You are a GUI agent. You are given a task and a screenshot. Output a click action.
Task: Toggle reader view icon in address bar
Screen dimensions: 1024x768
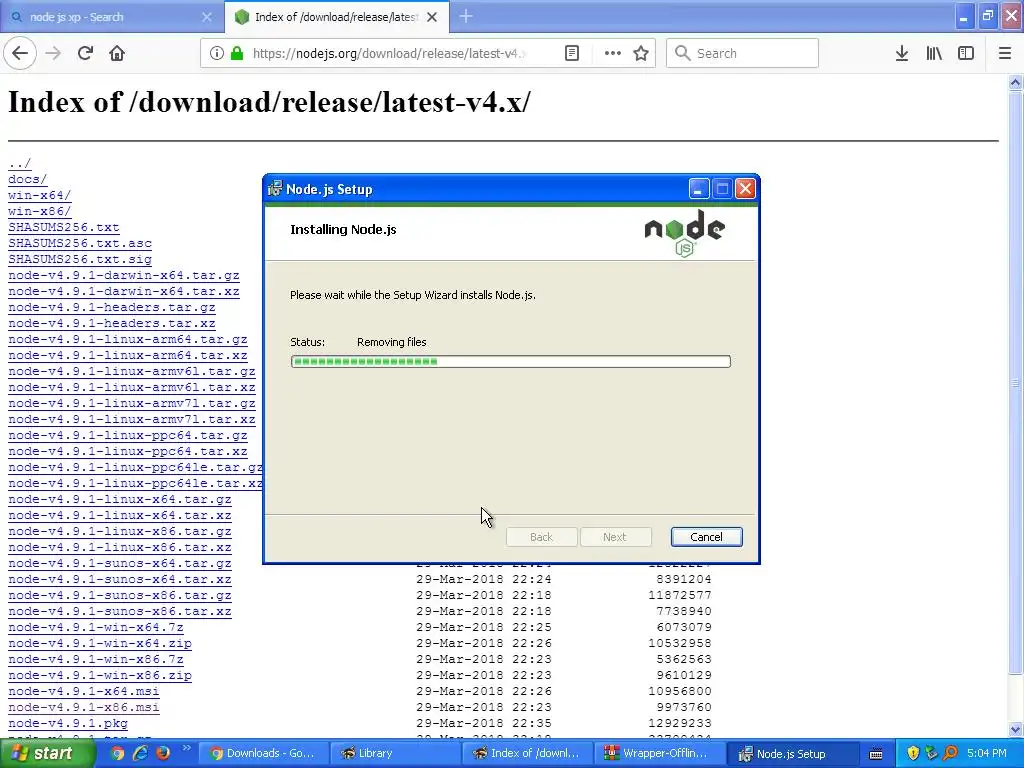(x=571, y=53)
